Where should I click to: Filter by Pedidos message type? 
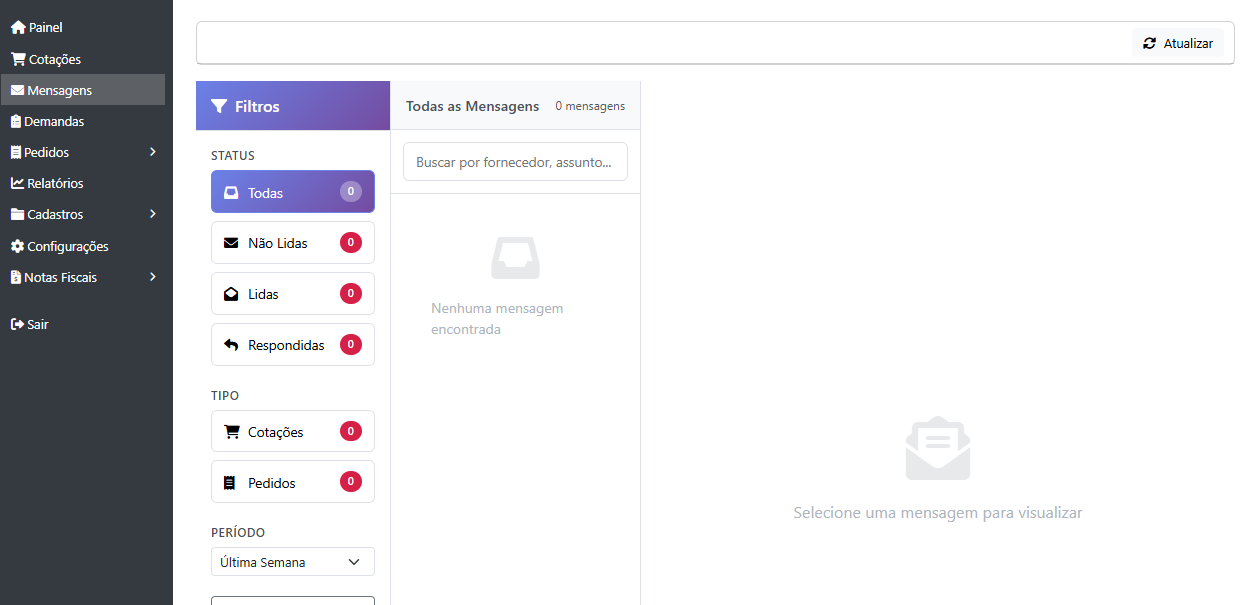pos(292,483)
